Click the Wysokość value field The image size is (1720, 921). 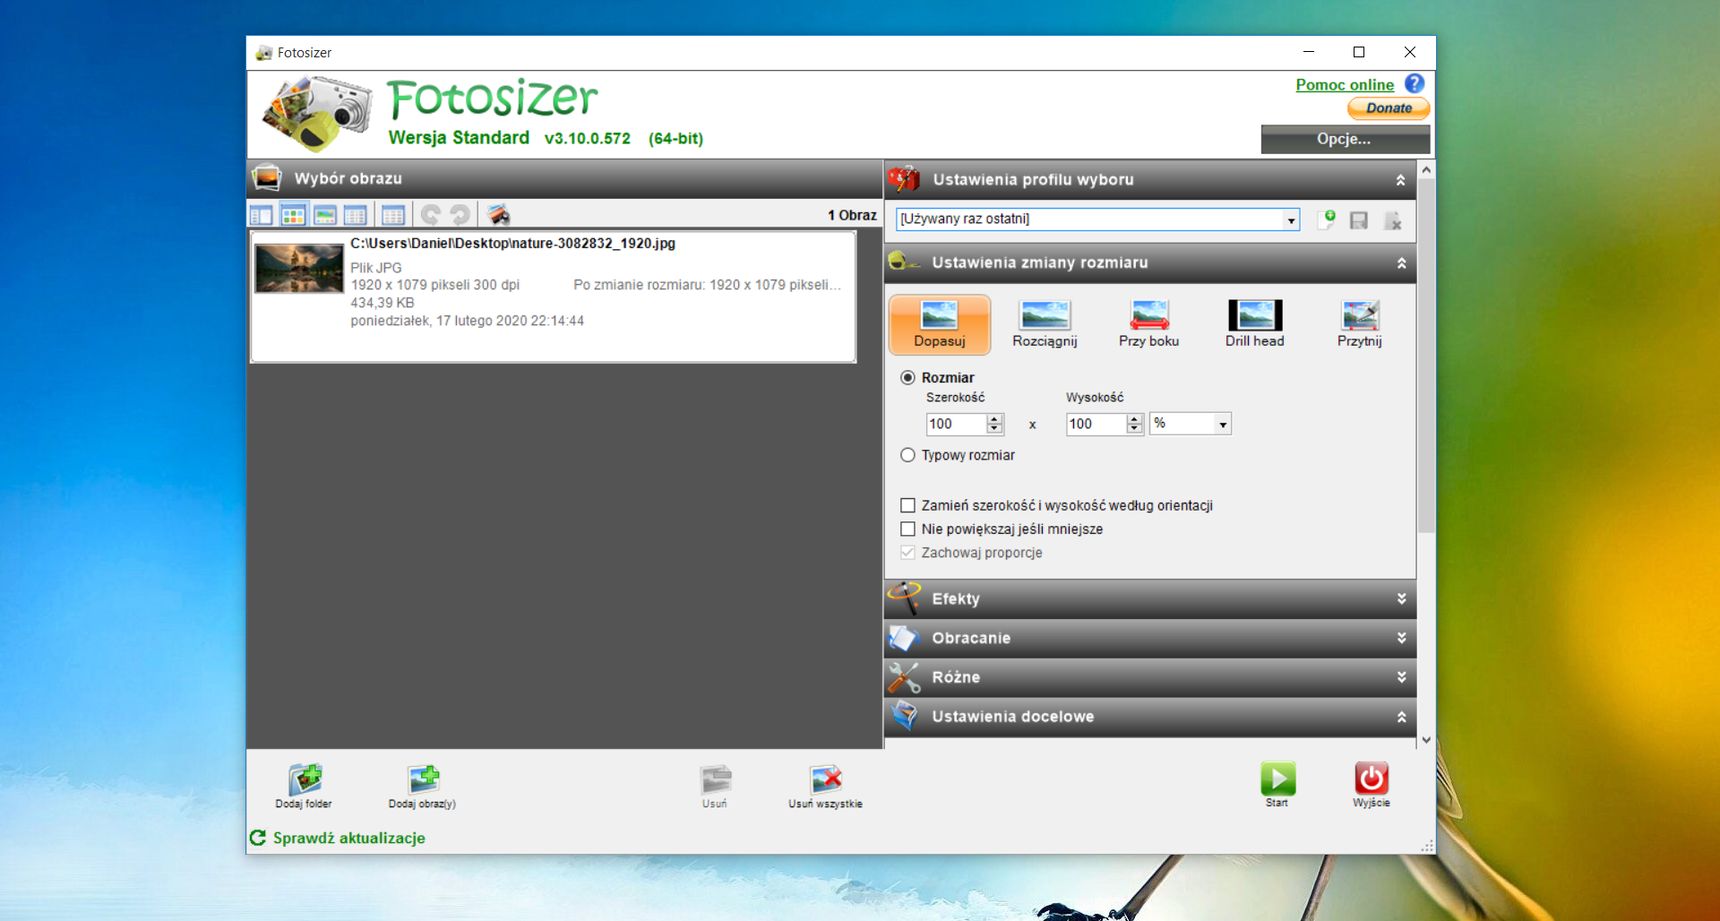(x=1095, y=424)
